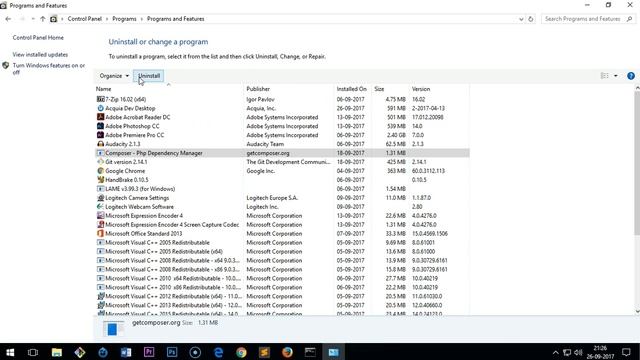Select Visual C++ 2012 Redistributable (x64) row
This screenshot has height=360, width=640.
pos(282,297)
